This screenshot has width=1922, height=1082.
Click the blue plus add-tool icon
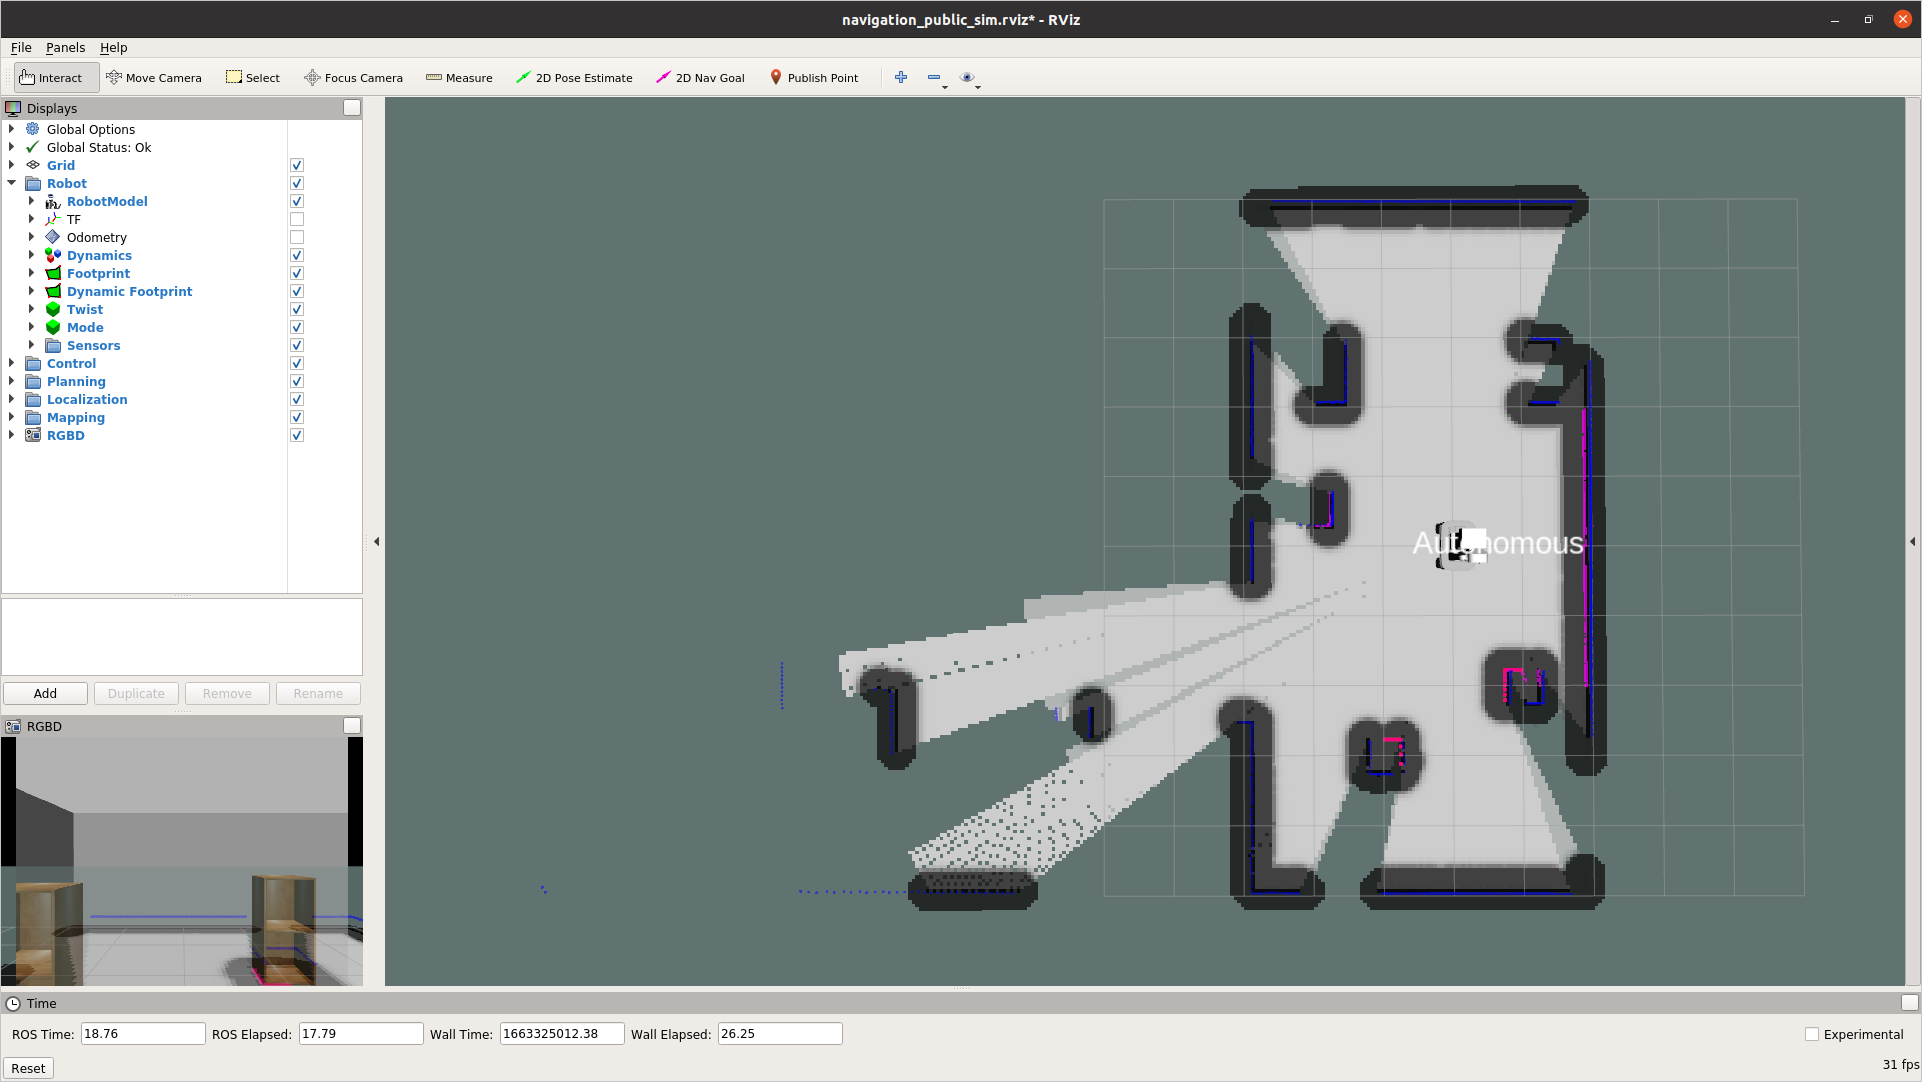click(901, 77)
